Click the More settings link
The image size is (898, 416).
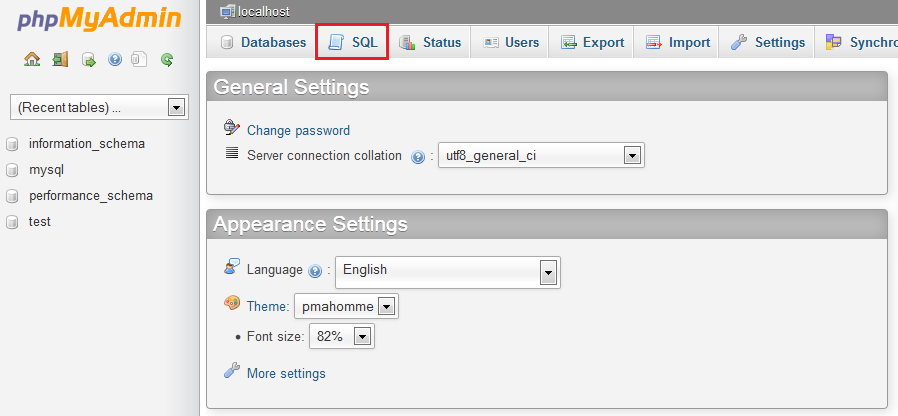point(286,374)
